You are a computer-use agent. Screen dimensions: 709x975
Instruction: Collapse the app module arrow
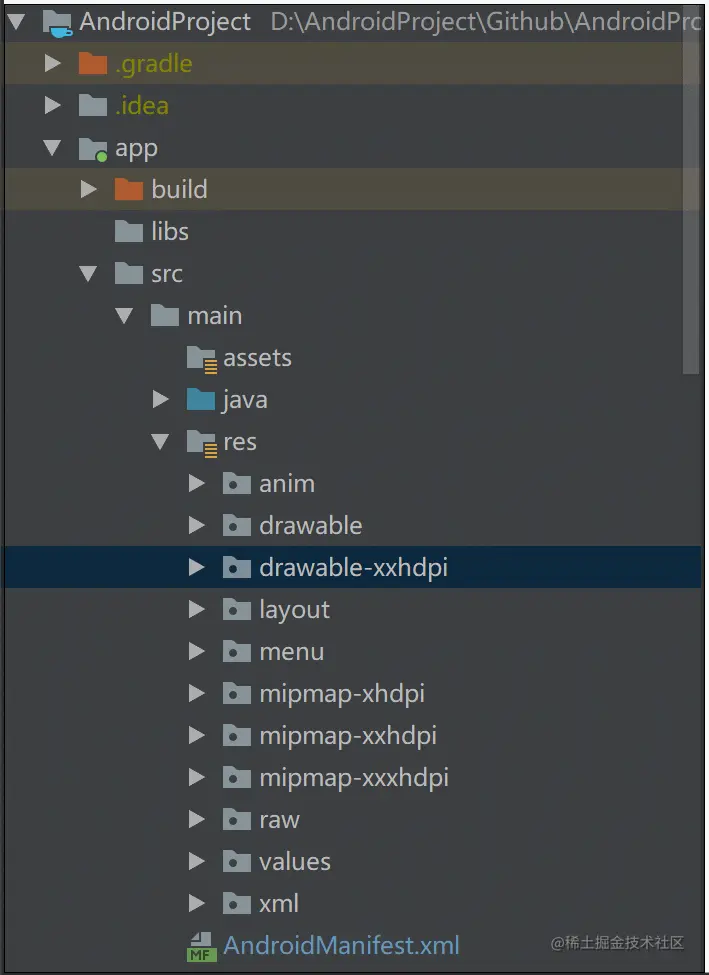click(x=52, y=148)
